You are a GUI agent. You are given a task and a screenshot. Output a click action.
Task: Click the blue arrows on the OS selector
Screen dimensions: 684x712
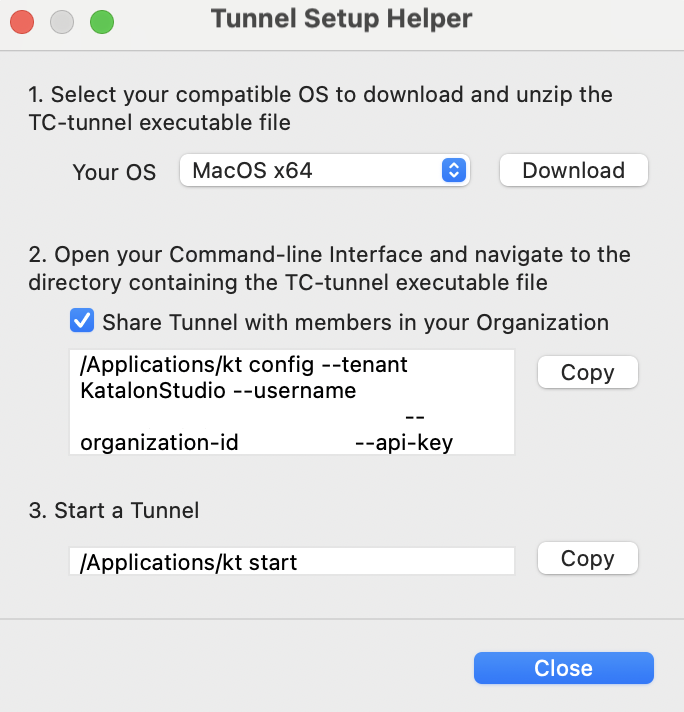[453, 170]
